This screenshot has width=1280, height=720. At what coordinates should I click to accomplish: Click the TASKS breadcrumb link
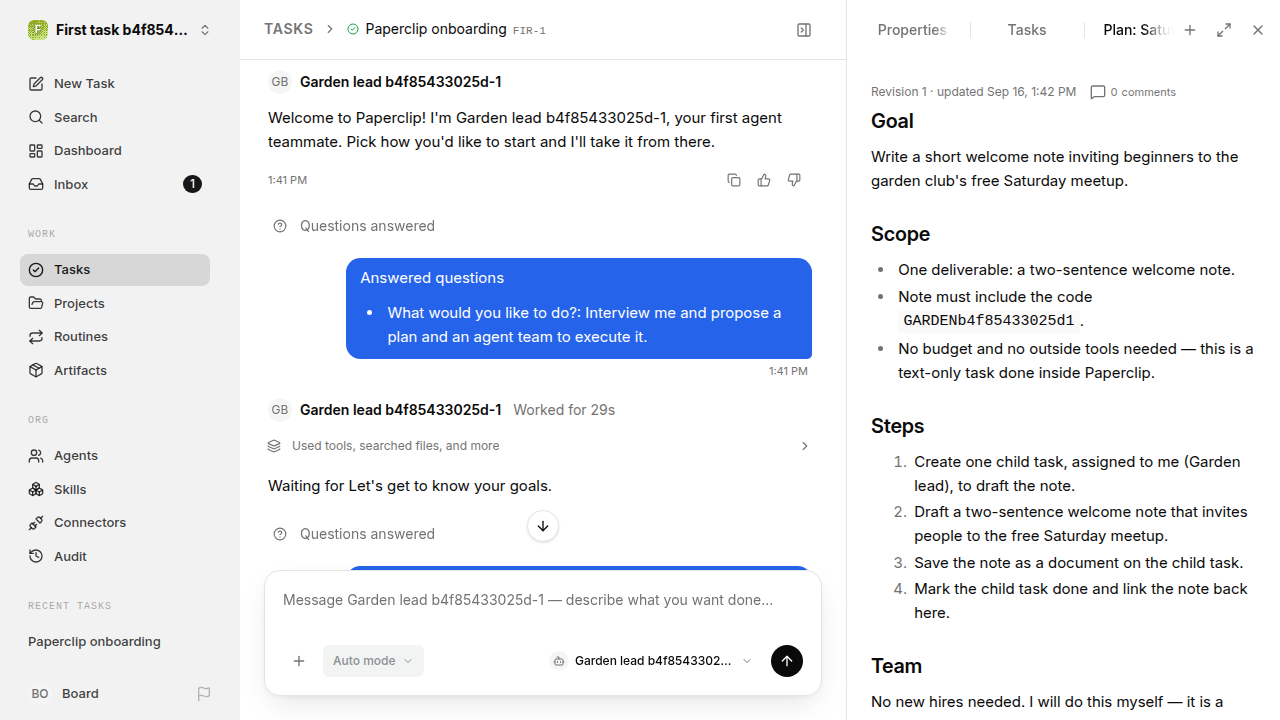pyautogui.click(x=288, y=29)
